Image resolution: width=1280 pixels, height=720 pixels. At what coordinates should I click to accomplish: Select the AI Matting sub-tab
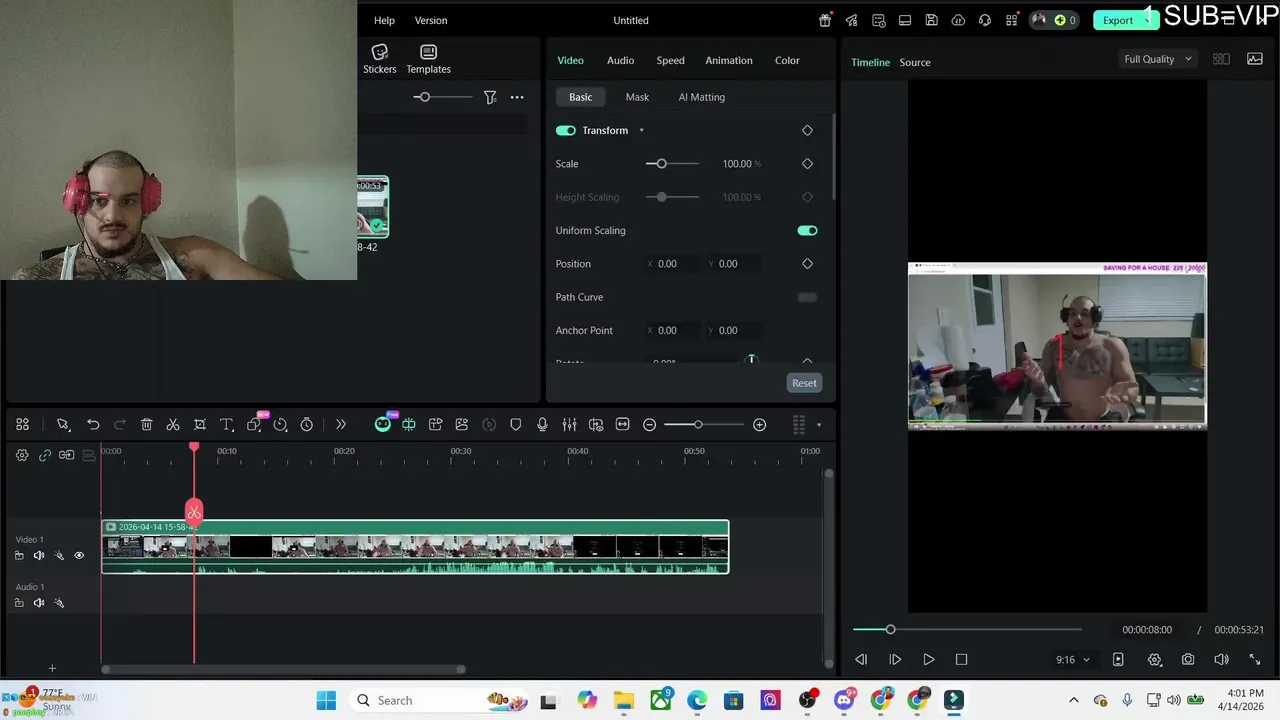(x=702, y=97)
